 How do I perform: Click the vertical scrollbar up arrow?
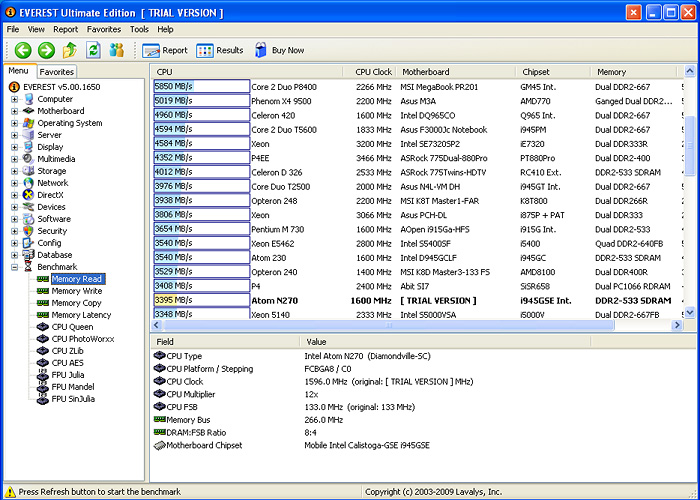pyautogui.click(x=690, y=71)
